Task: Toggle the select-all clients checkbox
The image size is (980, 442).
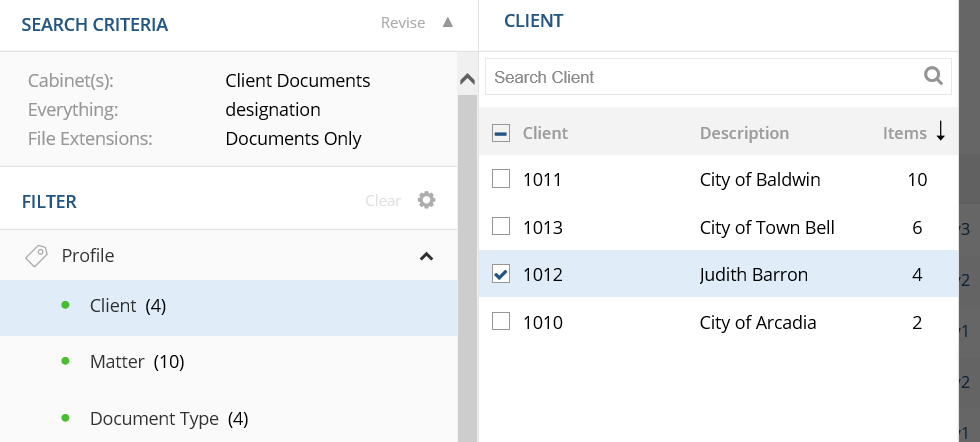Action: 502,133
